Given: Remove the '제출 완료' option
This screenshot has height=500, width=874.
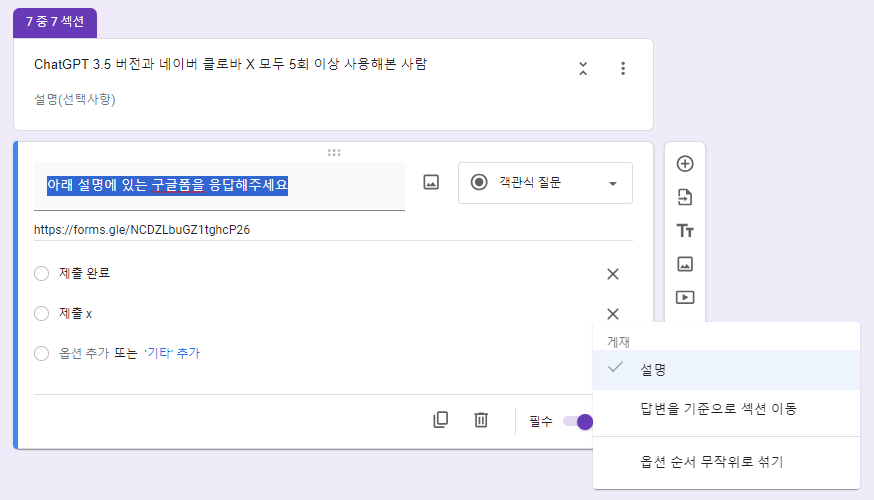Looking at the screenshot, I should [x=613, y=274].
